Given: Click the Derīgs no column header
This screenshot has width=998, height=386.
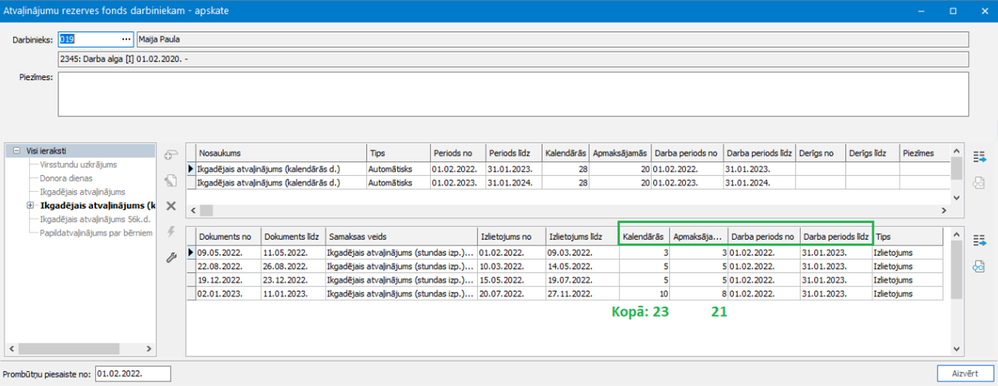Looking at the screenshot, I should pos(820,154).
